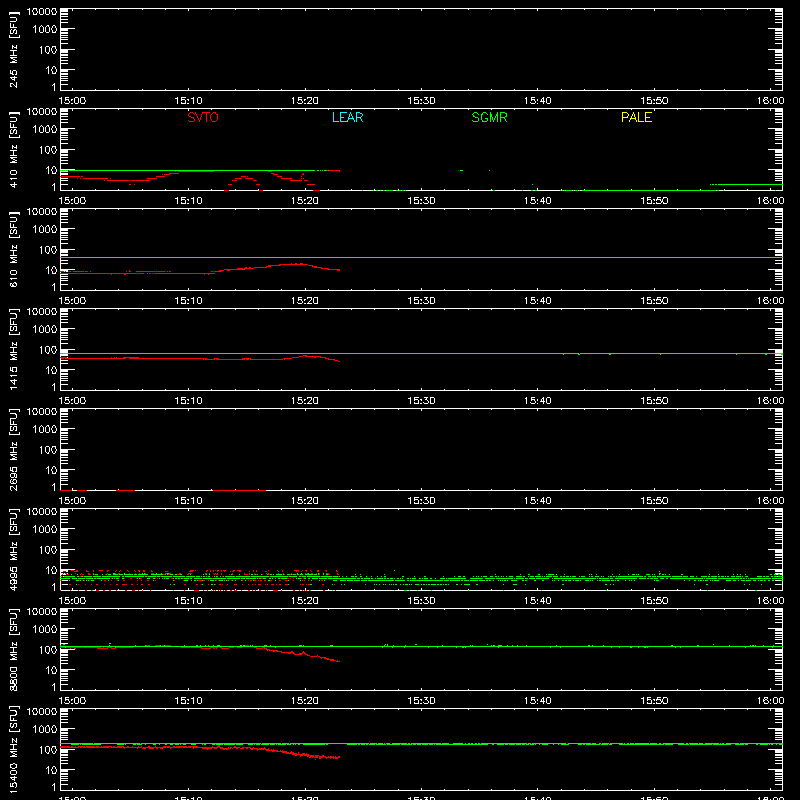Click 15:40 label under the 410 MHz panel
800x800 pixels.
point(538,201)
